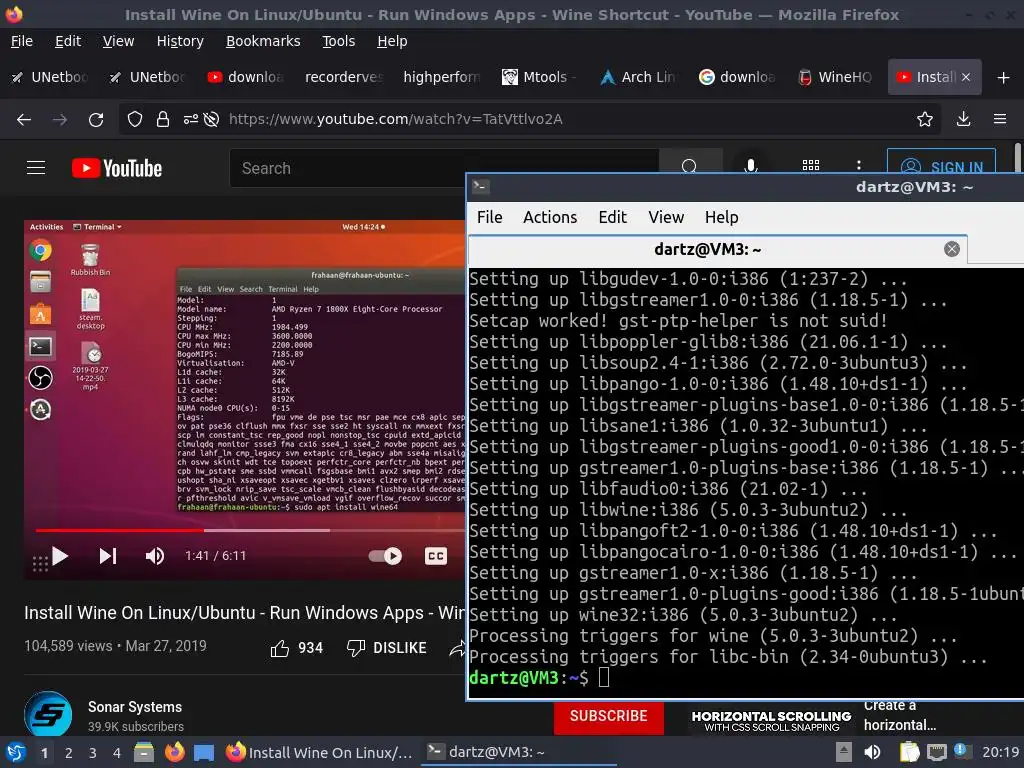
Task: Open the terminal window File menu
Action: pos(489,217)
